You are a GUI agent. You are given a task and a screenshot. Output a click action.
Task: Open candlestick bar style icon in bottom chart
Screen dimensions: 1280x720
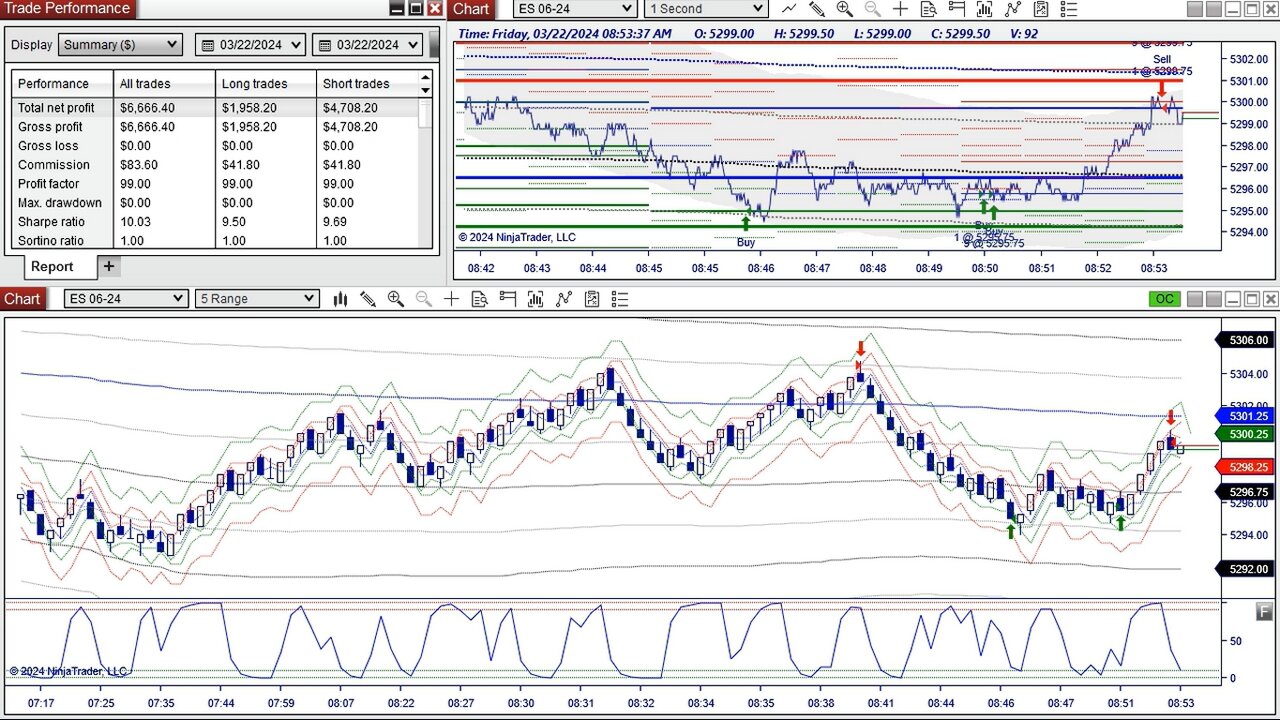click(x=340, y=299)
